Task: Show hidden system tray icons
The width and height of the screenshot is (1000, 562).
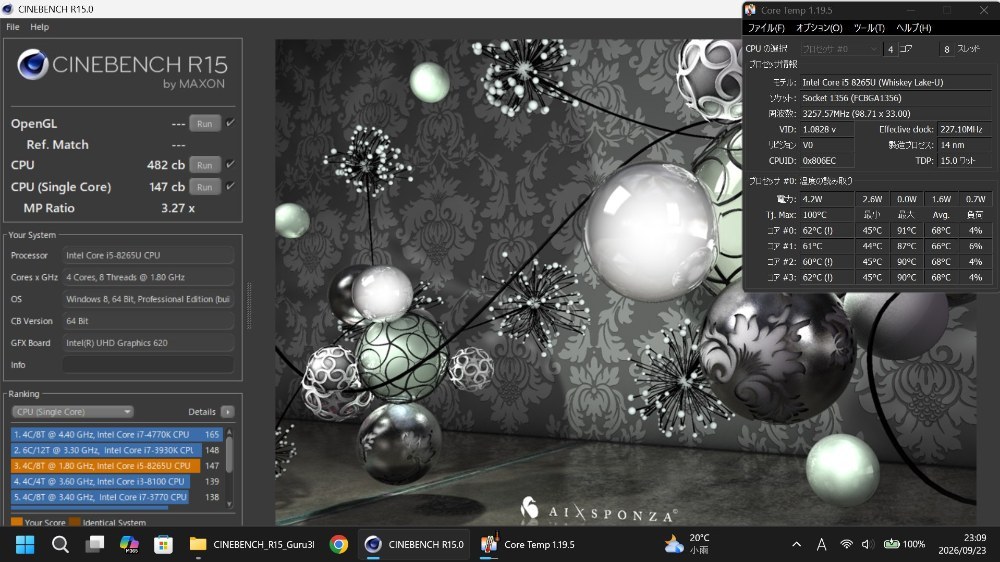Action: click(x=797, y=544)
